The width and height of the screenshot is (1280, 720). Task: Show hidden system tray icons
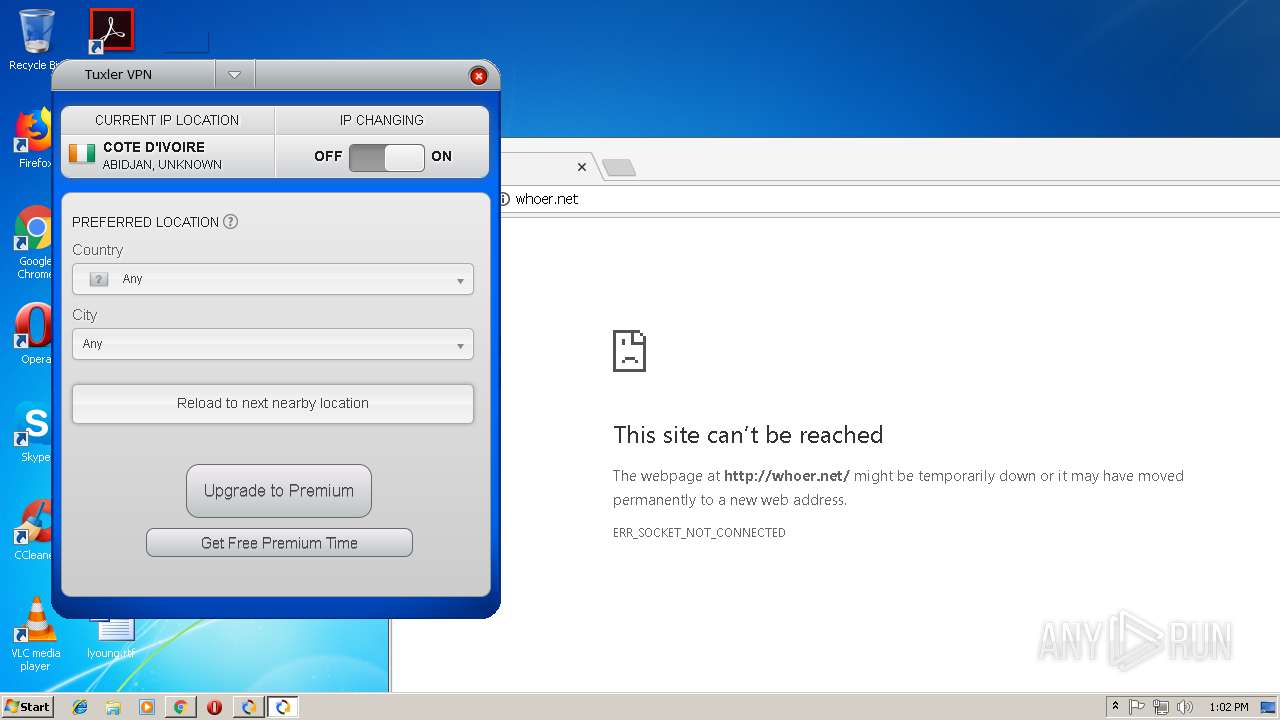[x=1115, y=707]
